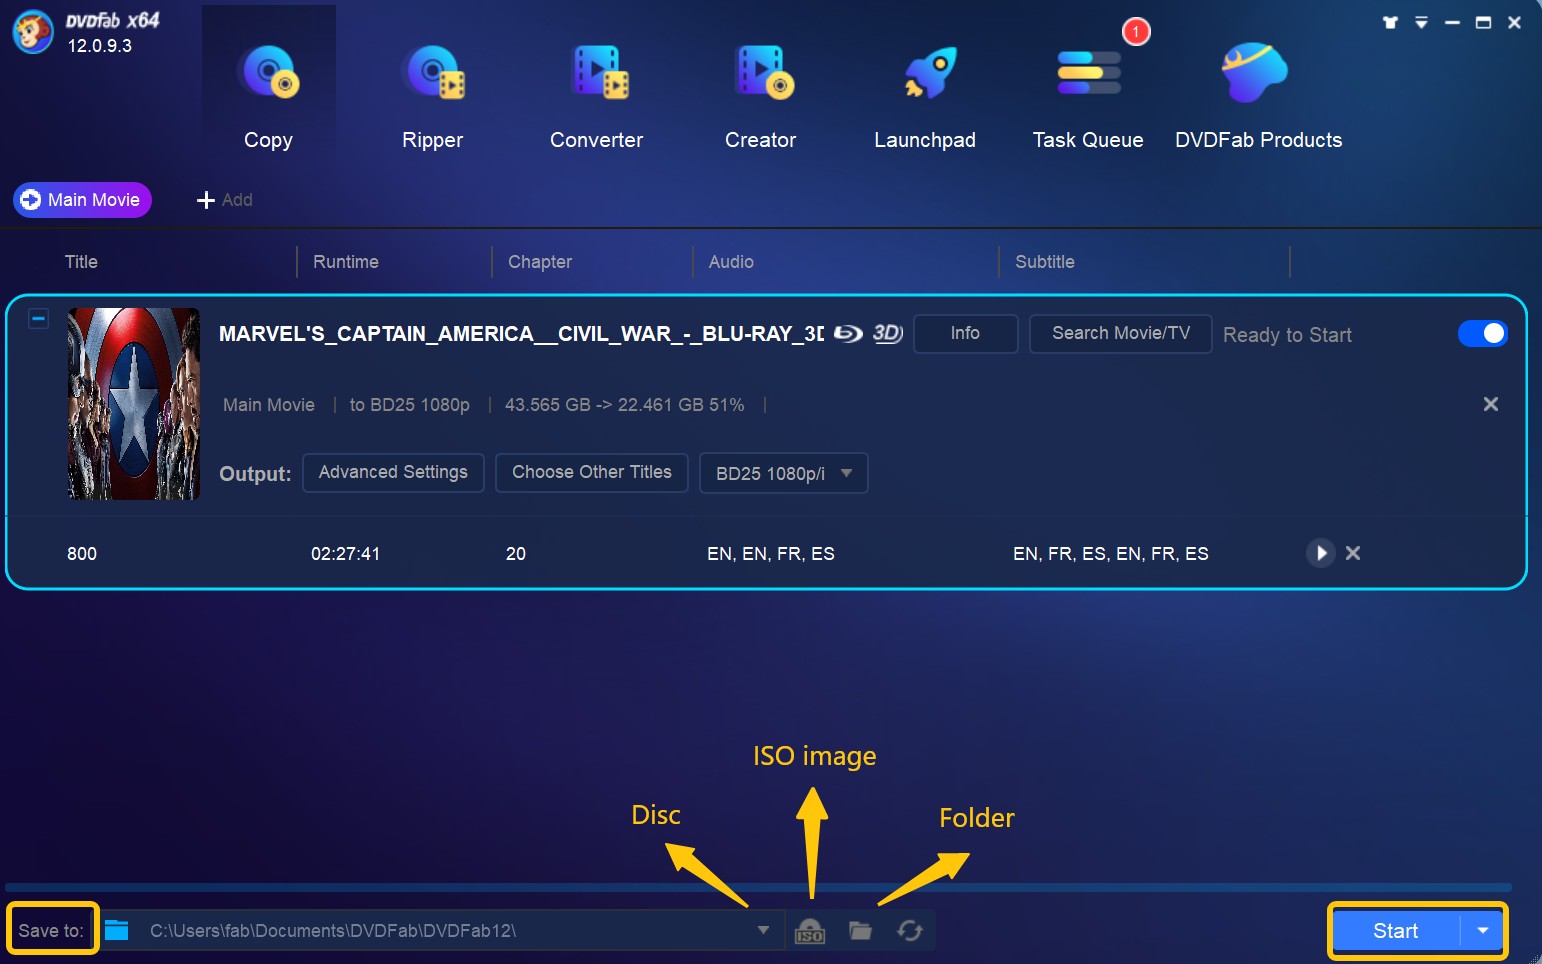Preview title 800 with play button
The height and width of the screenshot is (964, 1542).
tap(1320, 553)
